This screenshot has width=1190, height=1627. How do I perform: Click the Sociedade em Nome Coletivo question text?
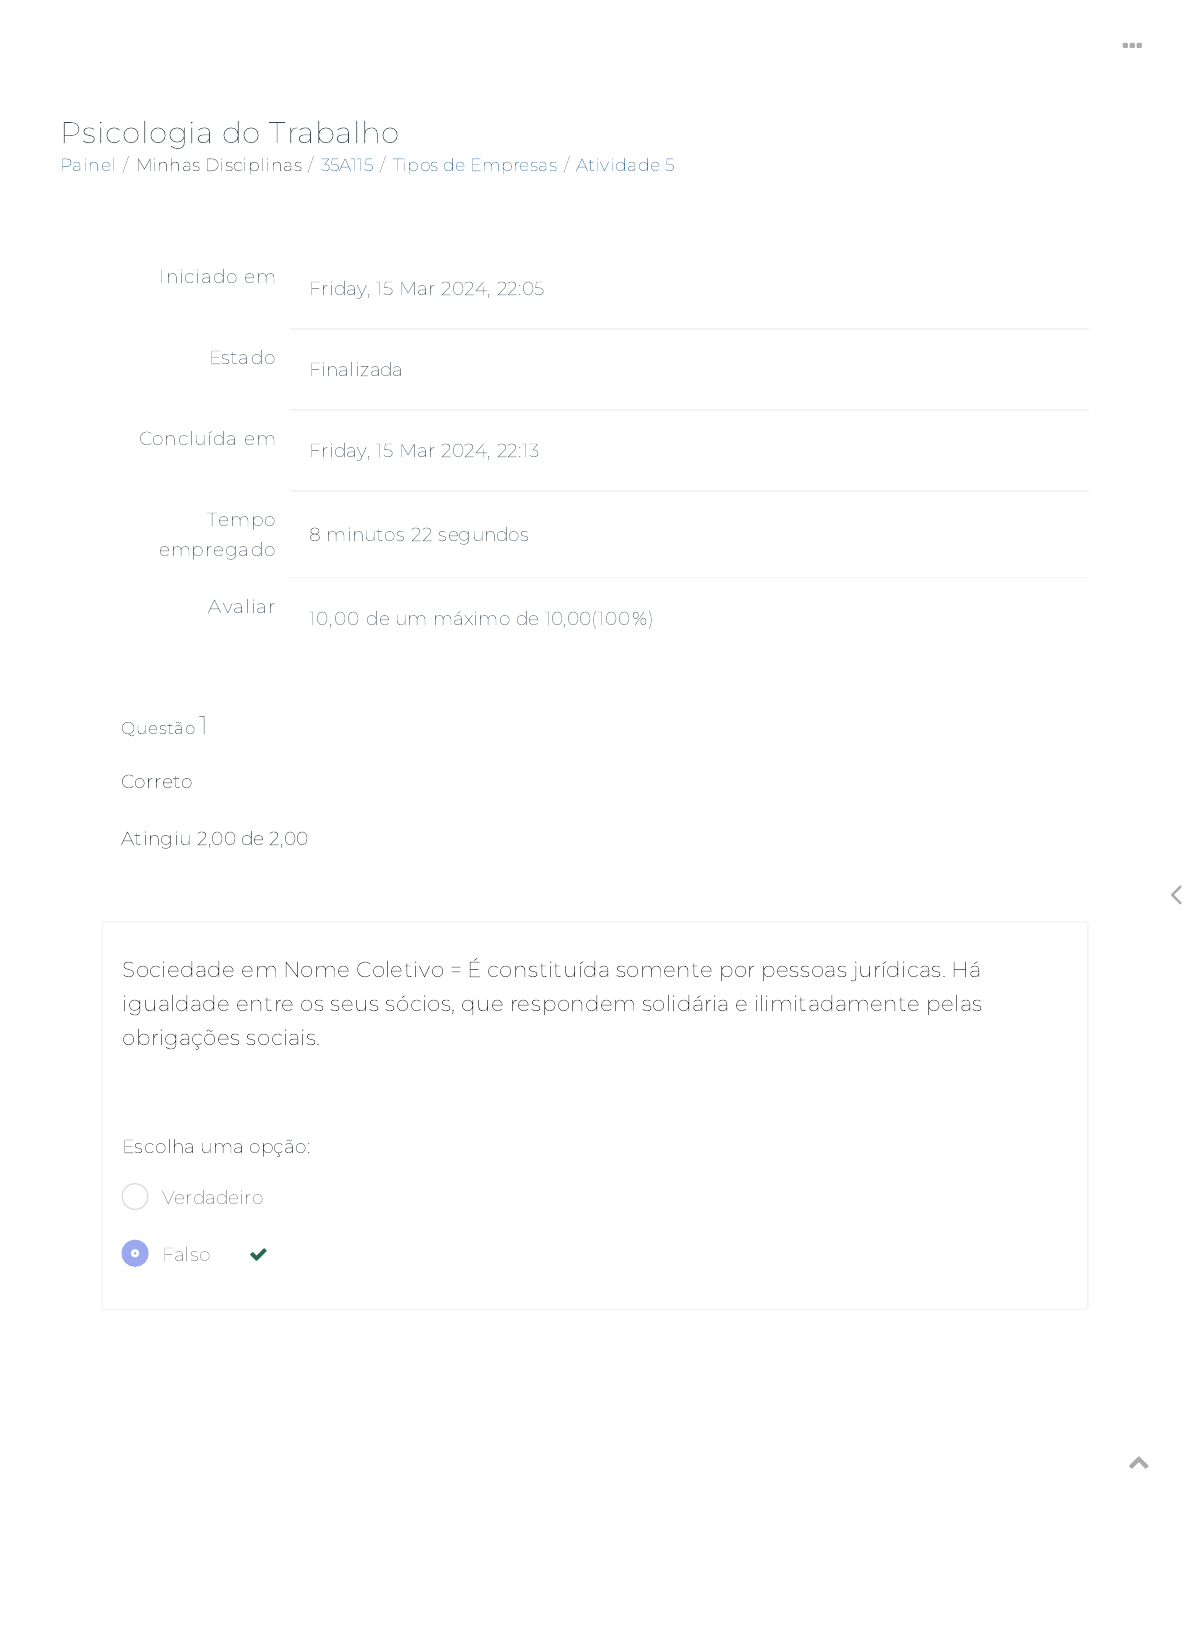click(x=551, y=1003)
